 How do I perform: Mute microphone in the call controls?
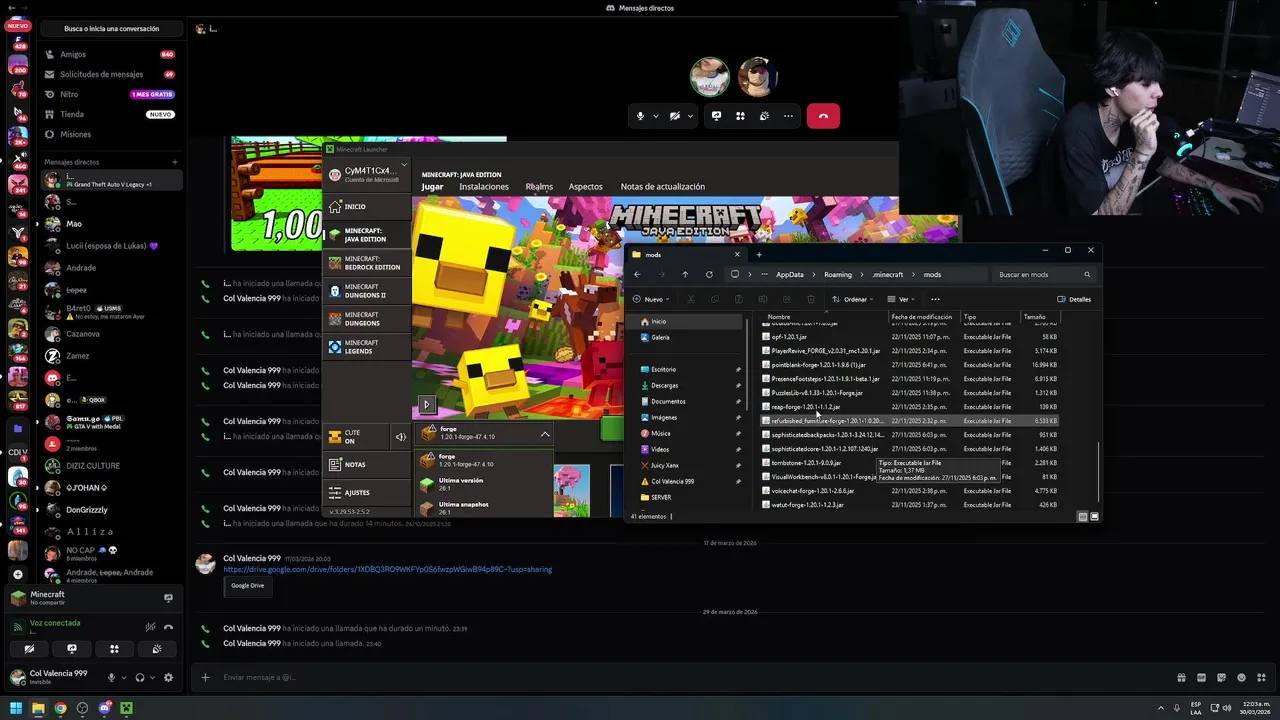pos(640,116)
